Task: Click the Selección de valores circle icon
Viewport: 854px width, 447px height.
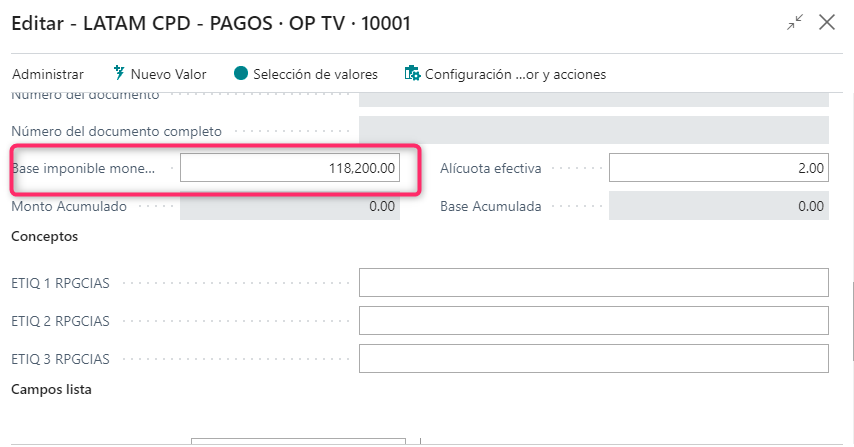Action: (x=241, y=73)
